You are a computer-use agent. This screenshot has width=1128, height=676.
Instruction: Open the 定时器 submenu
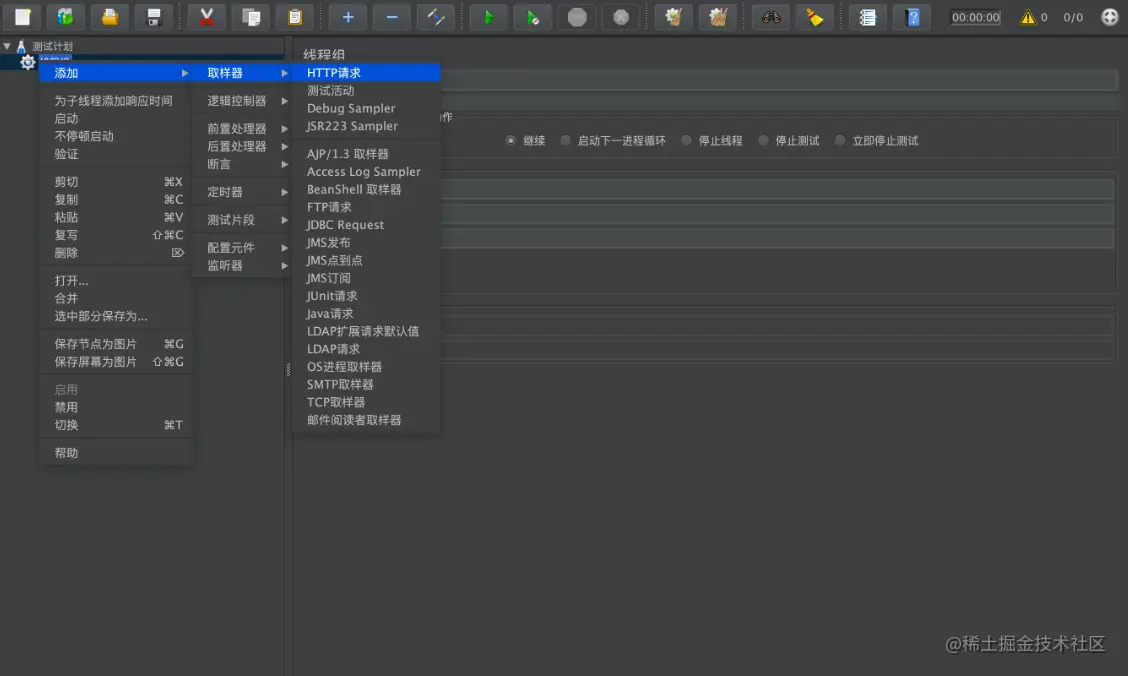pos(242,192)
